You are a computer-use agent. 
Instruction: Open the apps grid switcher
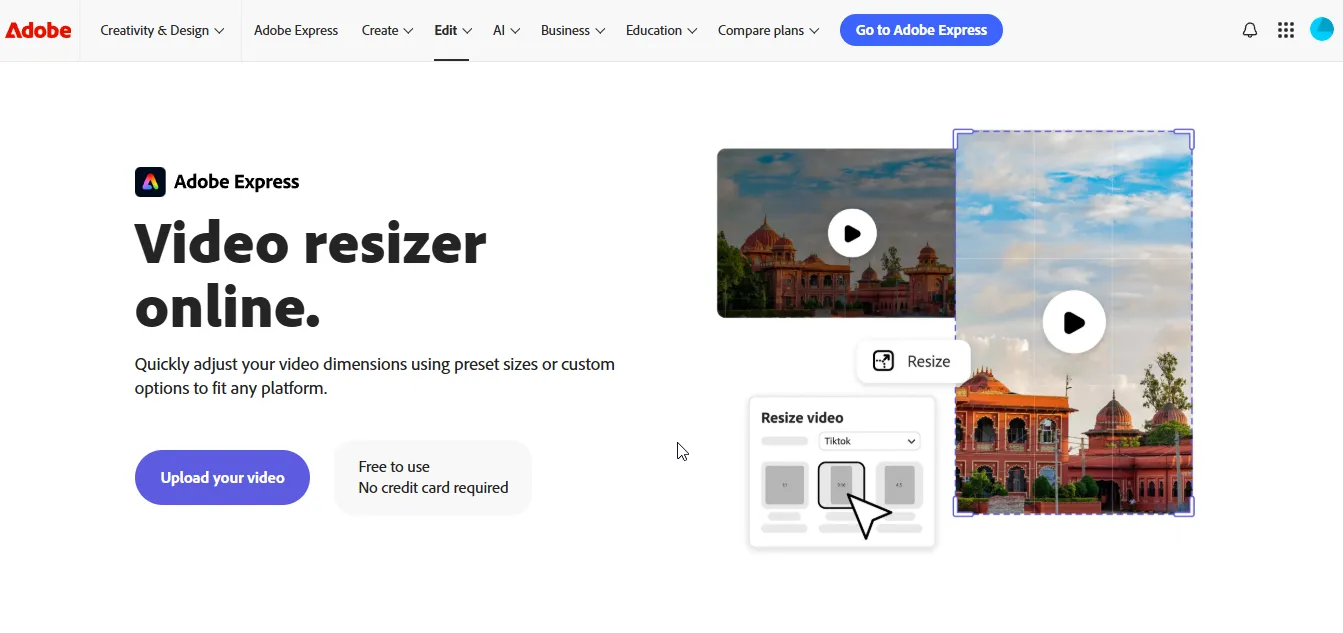(1286, 30)
